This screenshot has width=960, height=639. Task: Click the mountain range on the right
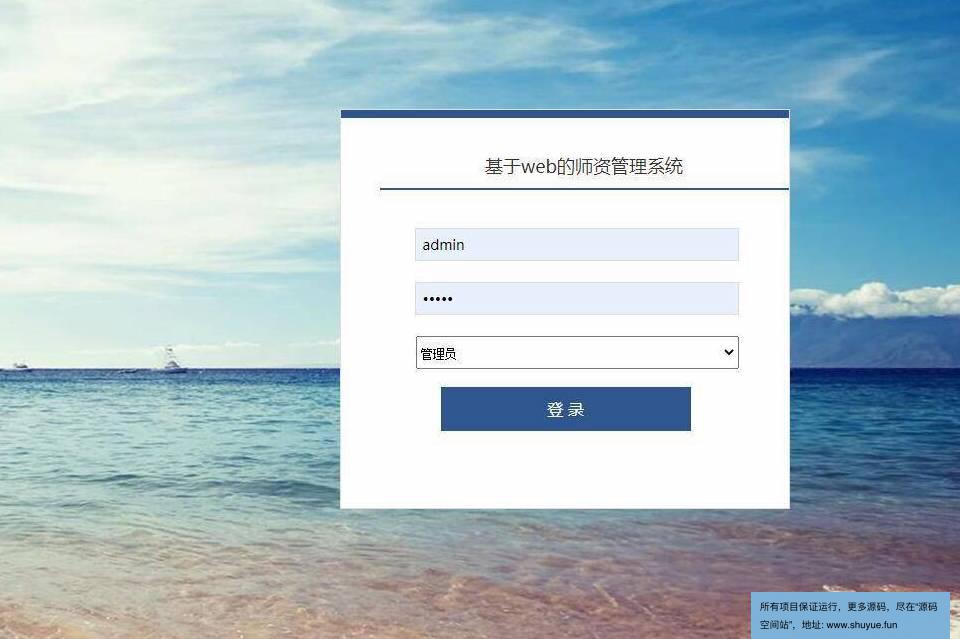tap(876, 342)
